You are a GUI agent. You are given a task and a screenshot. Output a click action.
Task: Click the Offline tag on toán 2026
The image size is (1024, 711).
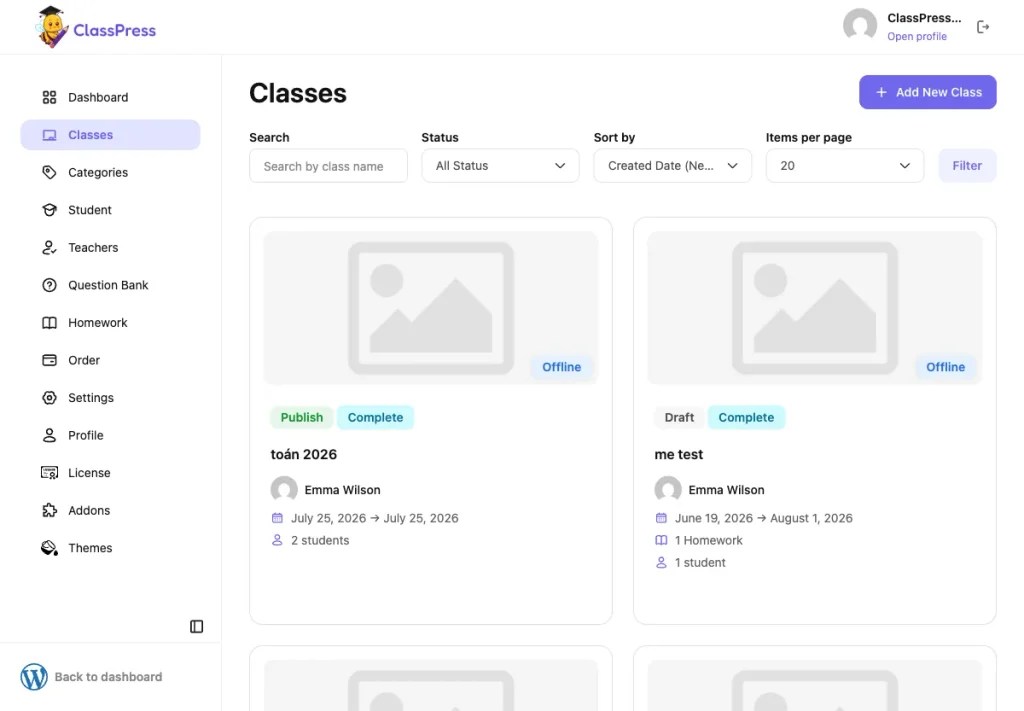(562, 367)
